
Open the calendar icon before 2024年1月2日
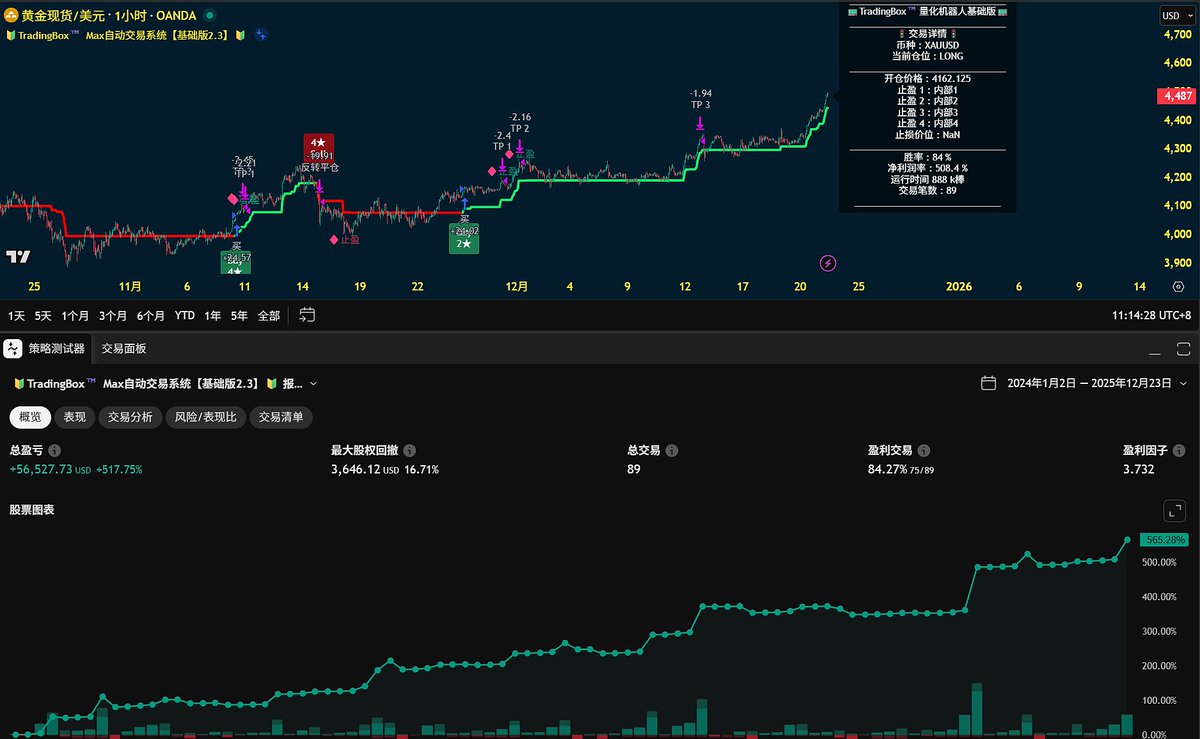click(988, 383)
